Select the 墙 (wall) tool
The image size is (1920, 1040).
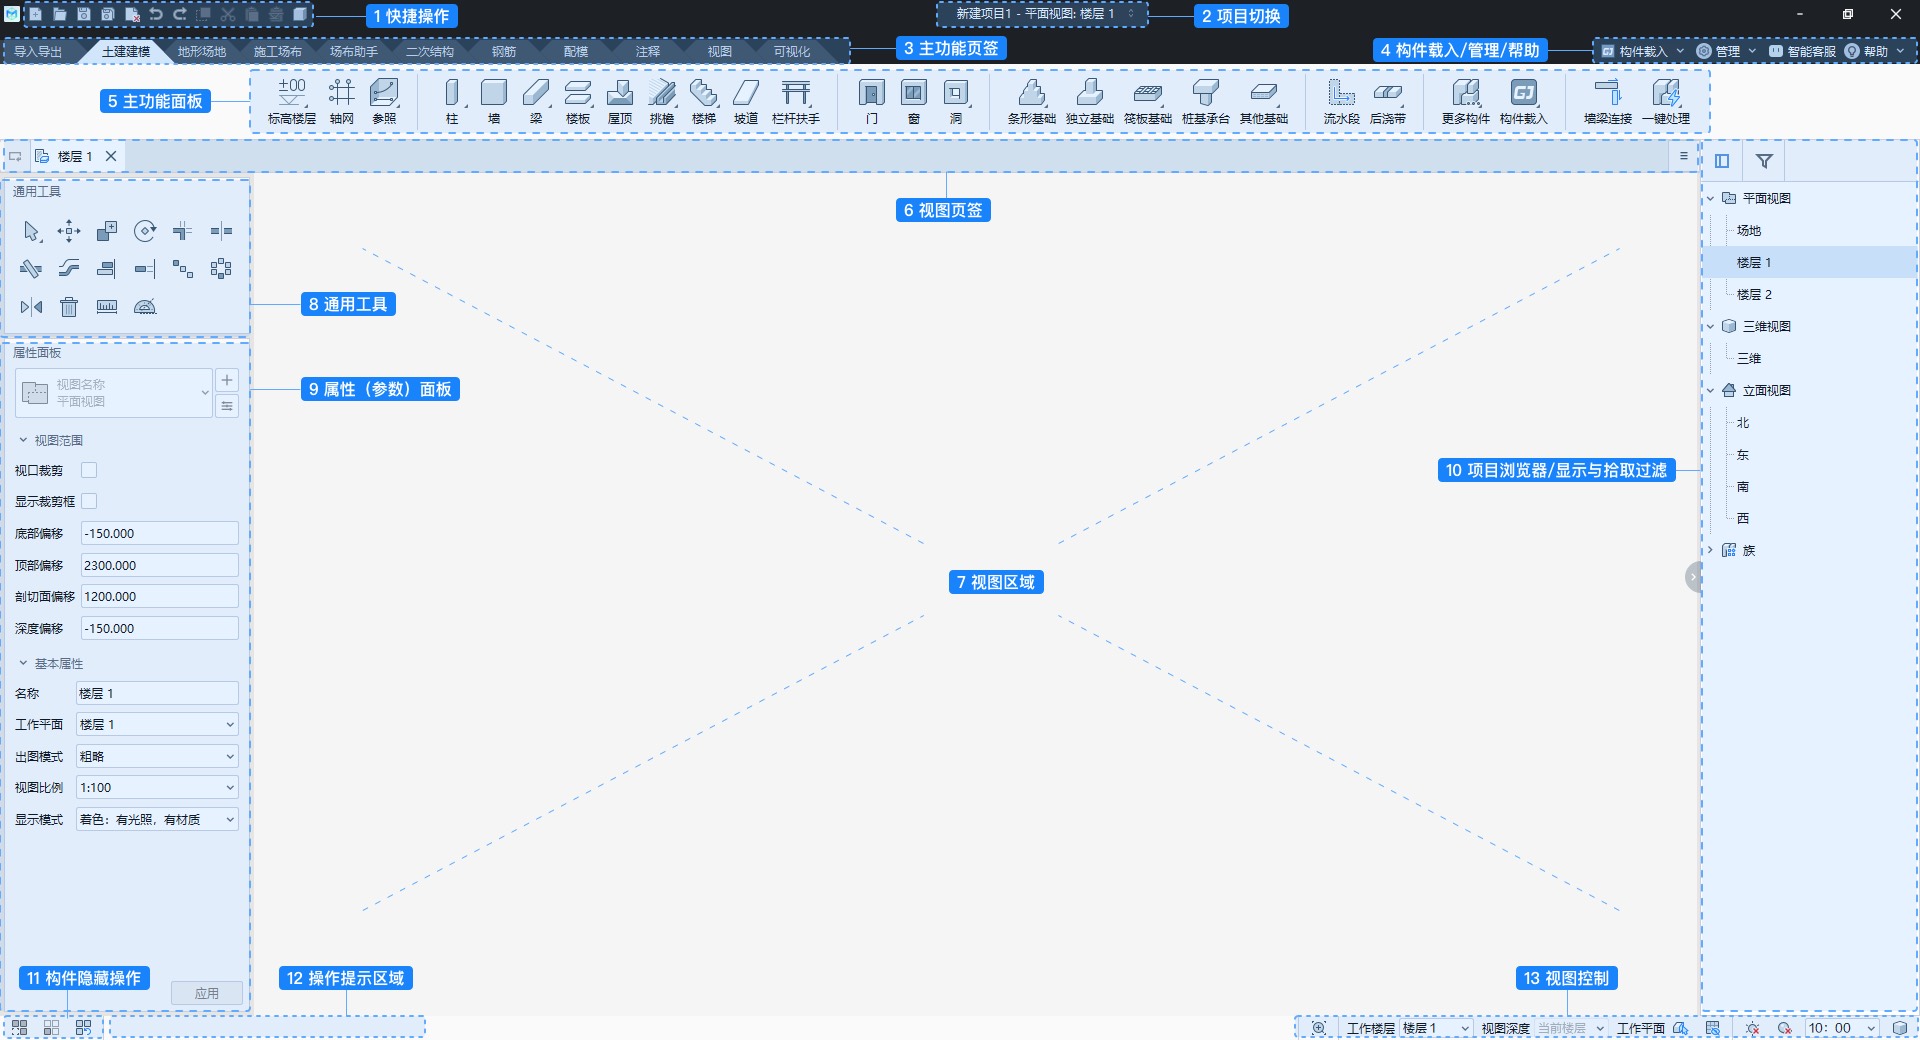click(494, 101)
